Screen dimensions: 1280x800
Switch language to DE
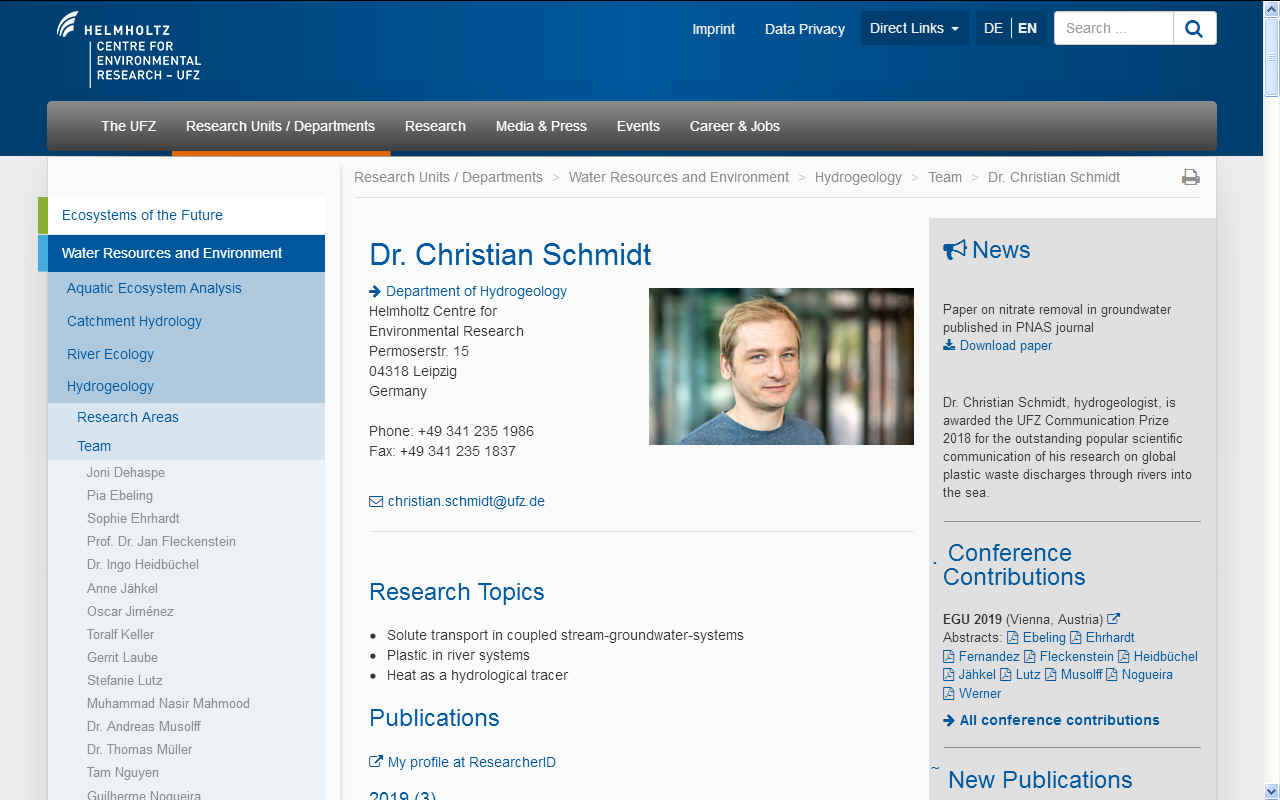click(x=993, y=28)
